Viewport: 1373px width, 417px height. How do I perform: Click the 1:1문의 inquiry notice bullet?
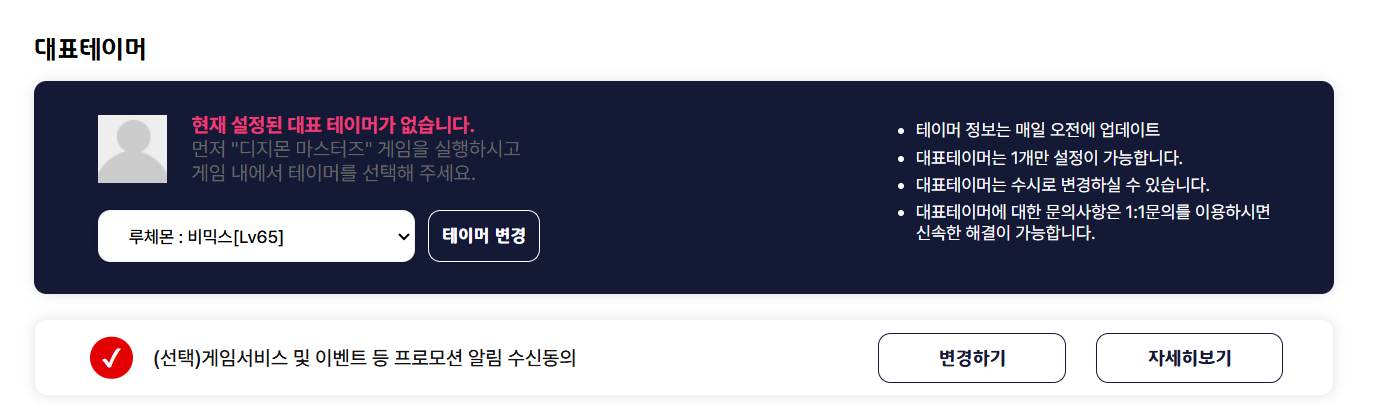[x=1092, y=212]
